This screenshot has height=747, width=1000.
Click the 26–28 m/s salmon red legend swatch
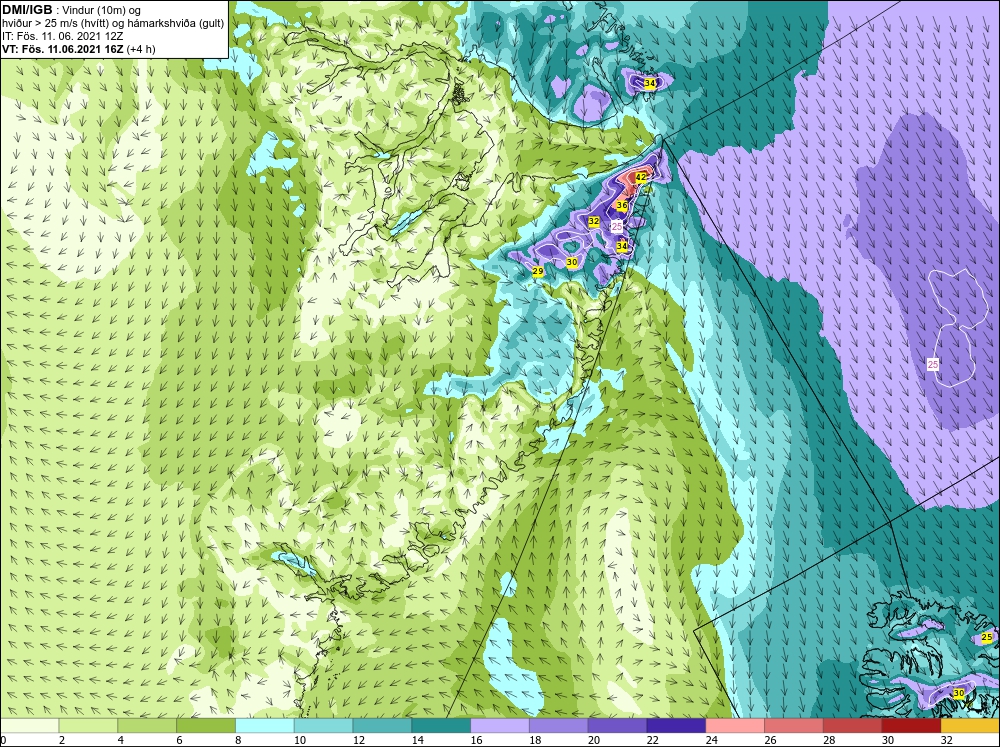794,725
